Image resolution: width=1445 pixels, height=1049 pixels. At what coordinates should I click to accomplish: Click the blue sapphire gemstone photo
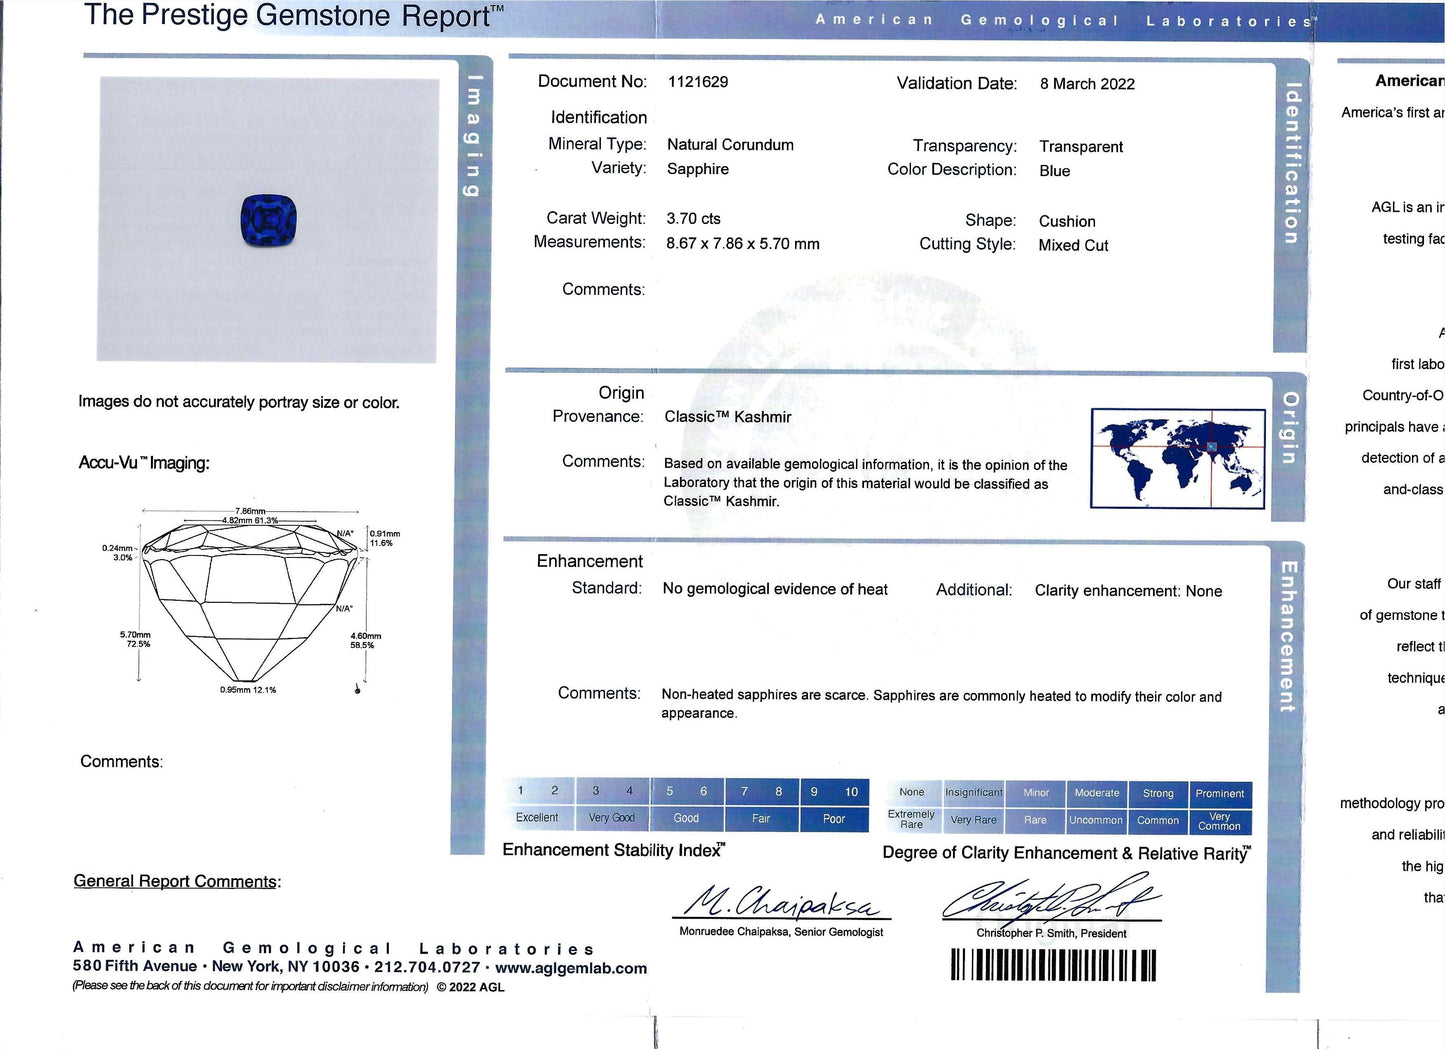pyautogui.click(x=268, y=221)
